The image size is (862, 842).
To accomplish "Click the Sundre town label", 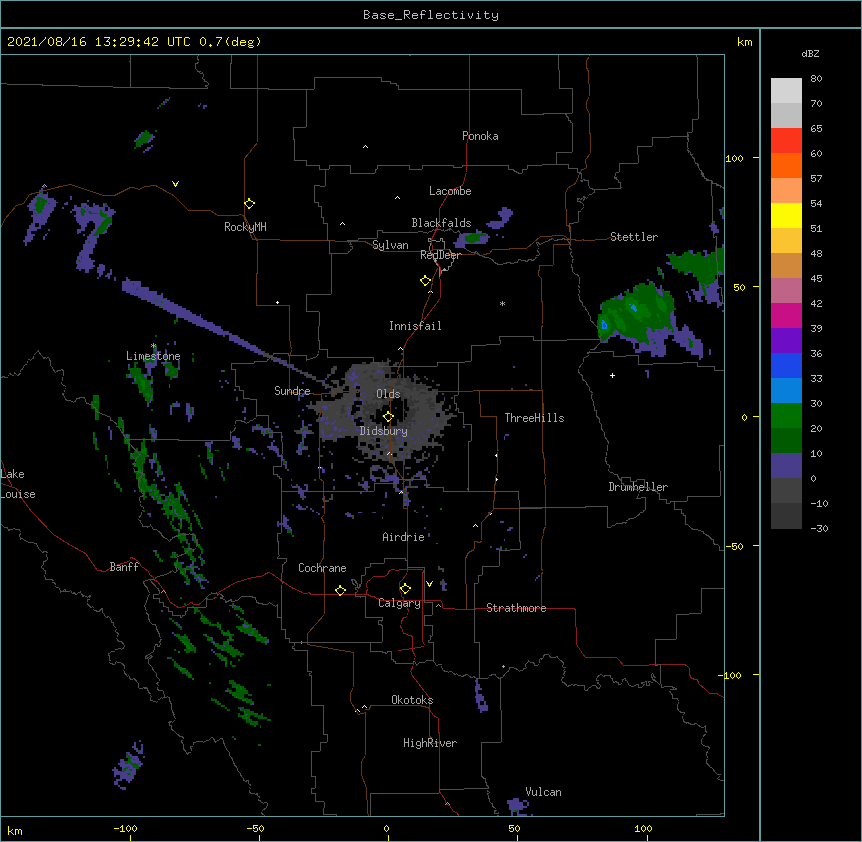I will tap(292, 391).
